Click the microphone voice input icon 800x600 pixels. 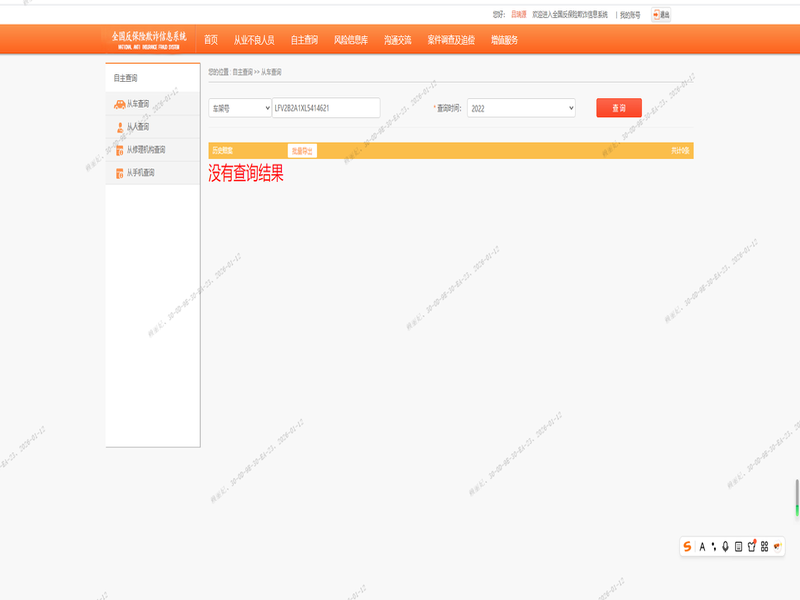[x=725, y=546]
